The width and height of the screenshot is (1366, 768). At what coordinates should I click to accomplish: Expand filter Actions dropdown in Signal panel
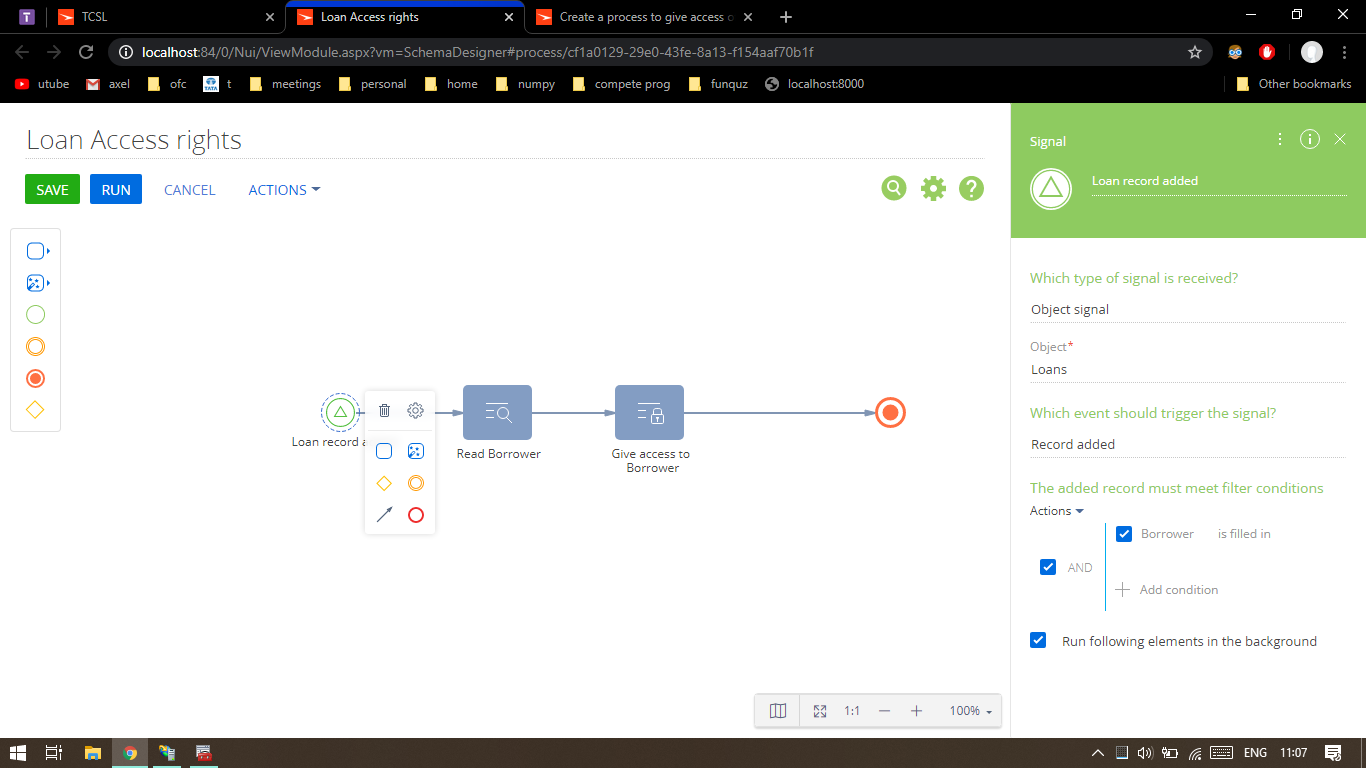[1057, 511]
